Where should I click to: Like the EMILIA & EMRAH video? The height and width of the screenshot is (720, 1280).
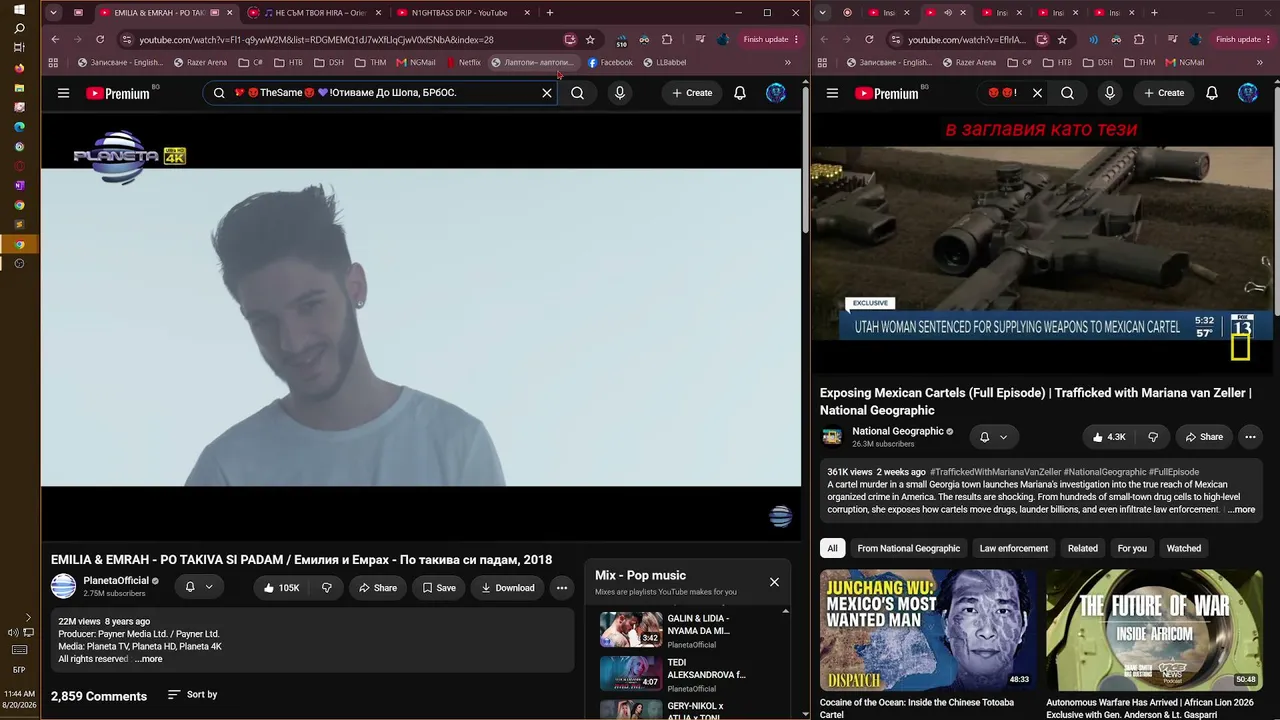282,588
